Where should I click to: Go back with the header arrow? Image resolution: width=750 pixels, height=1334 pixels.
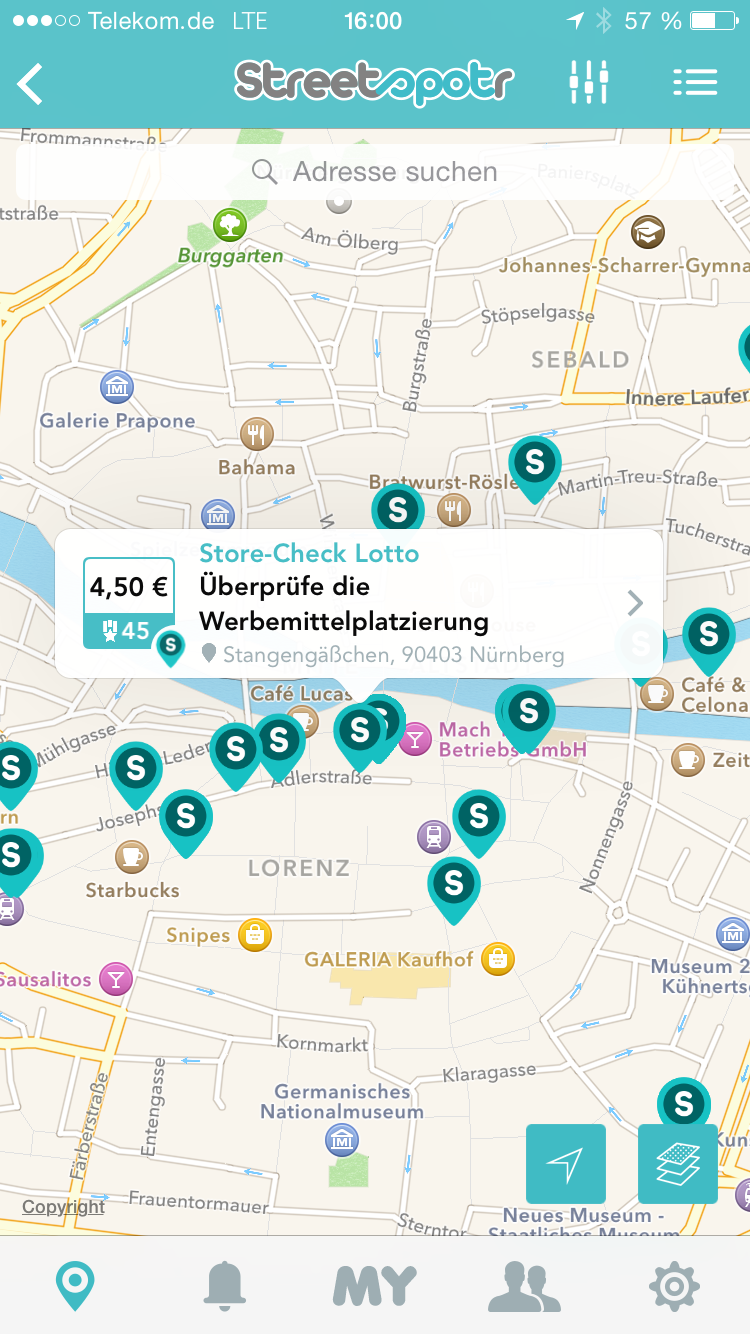30,83
